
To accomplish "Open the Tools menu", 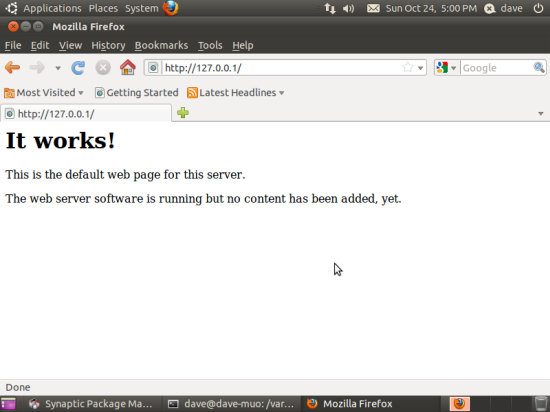I will 210,45.
